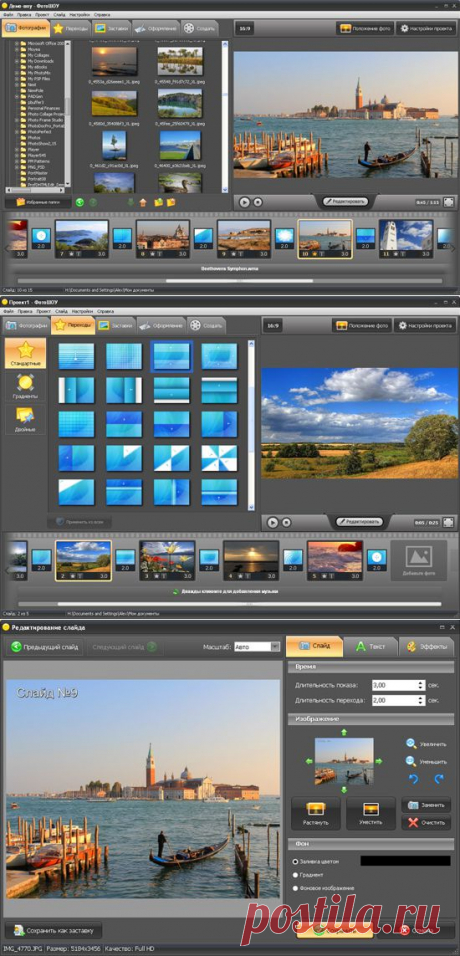Choose the pinwheel transition thumbnail in Проект1
This screenshot has height=956, width=460.
[x=219, y=458]
